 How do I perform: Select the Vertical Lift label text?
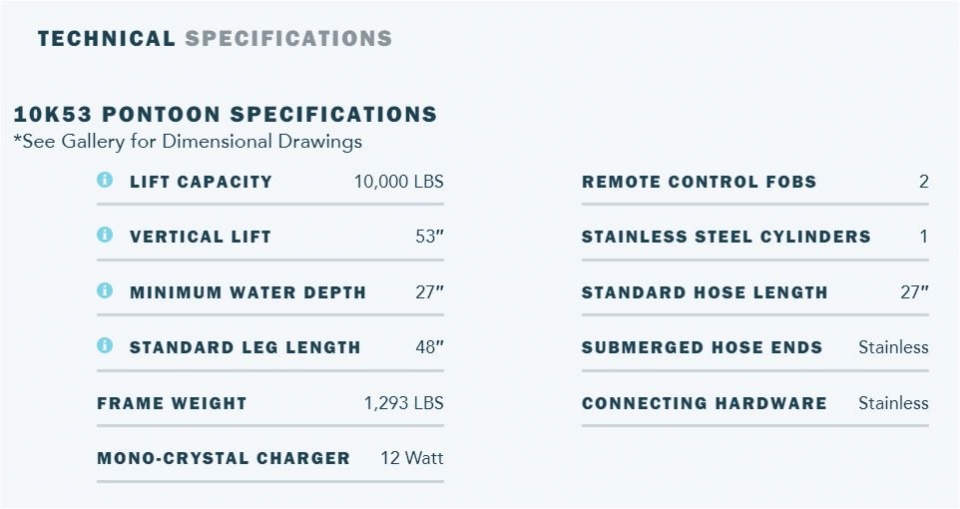coord(200,237)
